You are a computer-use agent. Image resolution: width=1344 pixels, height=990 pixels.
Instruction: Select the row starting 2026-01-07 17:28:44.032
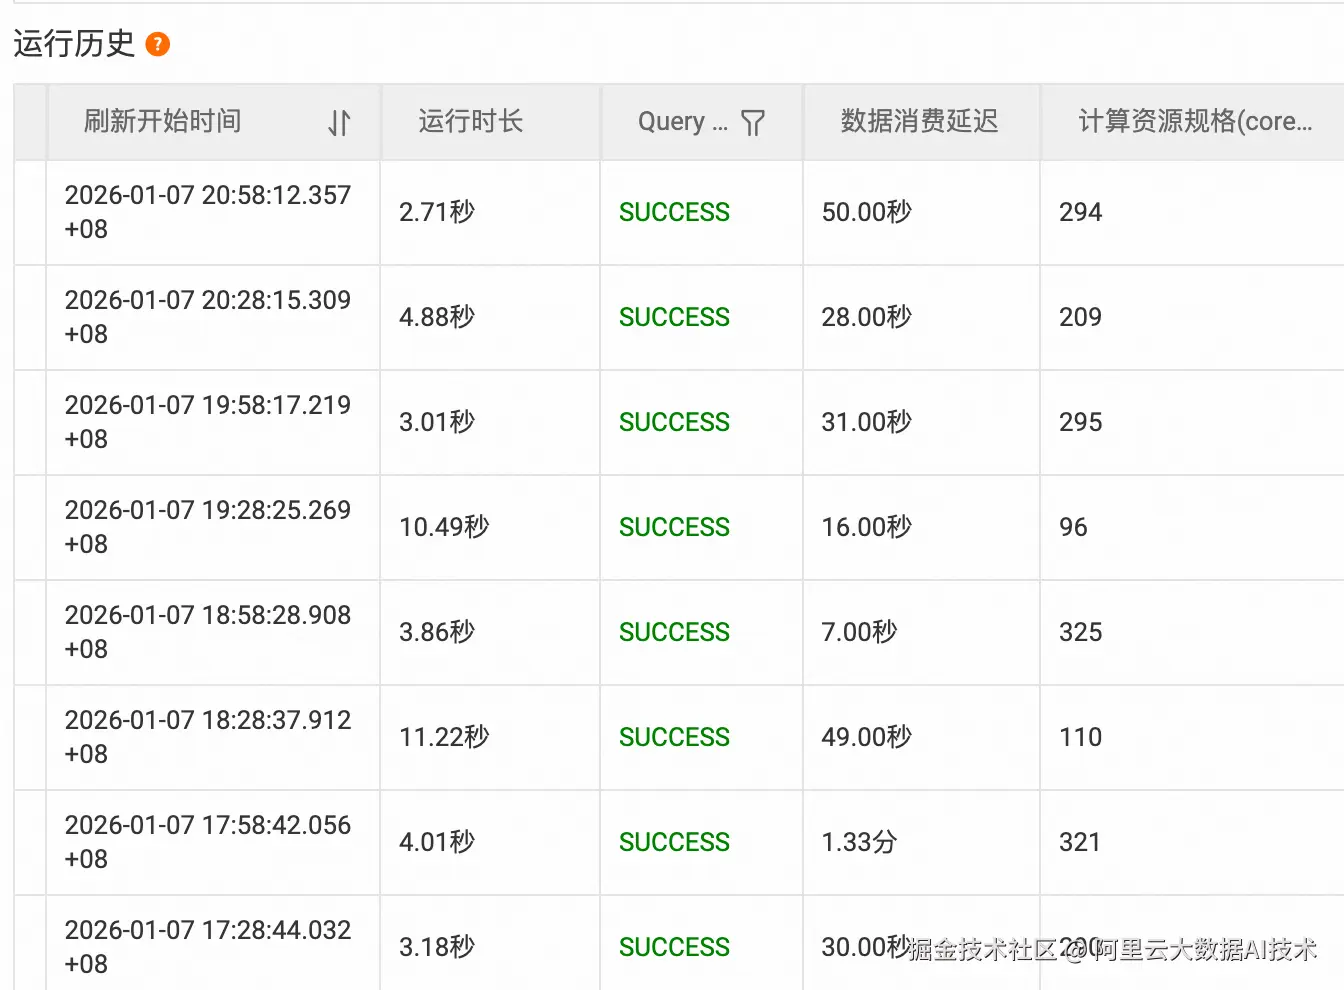click(207, 946)
